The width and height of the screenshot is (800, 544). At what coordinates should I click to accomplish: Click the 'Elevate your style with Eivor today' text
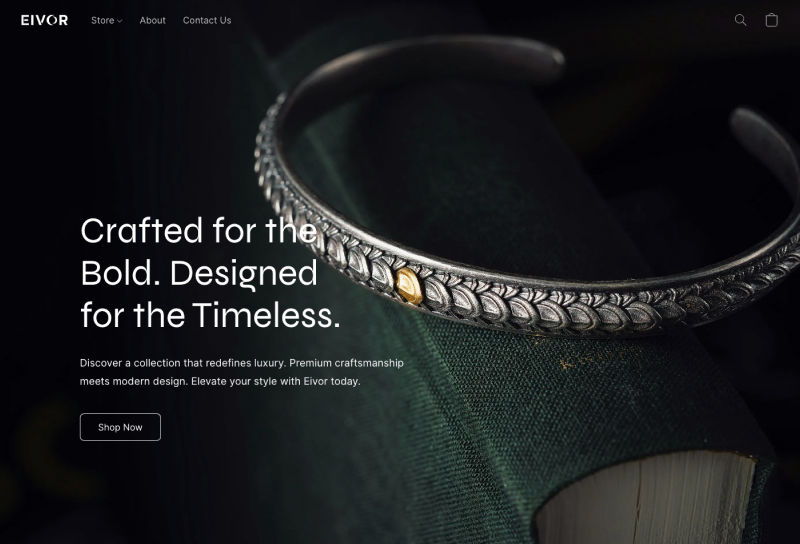coord(276,381)
